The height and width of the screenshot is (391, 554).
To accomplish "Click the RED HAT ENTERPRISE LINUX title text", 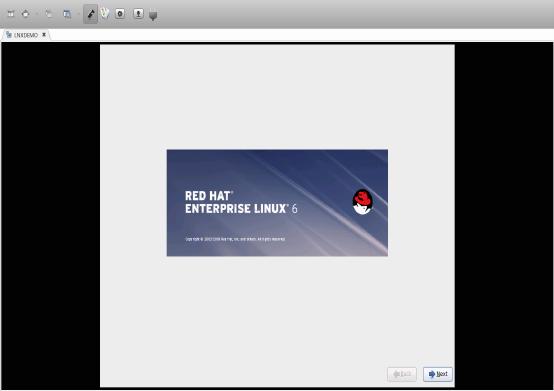I will (241, 202).
